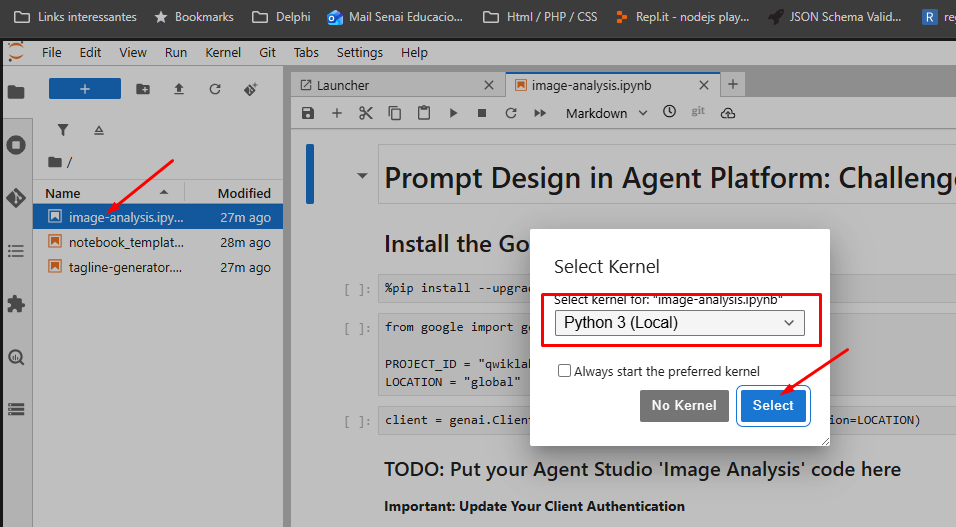The width and height of the screenshot is (956, 527).
Task: Click the git label in notebook toolbar
Action: [x=698, y=111]
